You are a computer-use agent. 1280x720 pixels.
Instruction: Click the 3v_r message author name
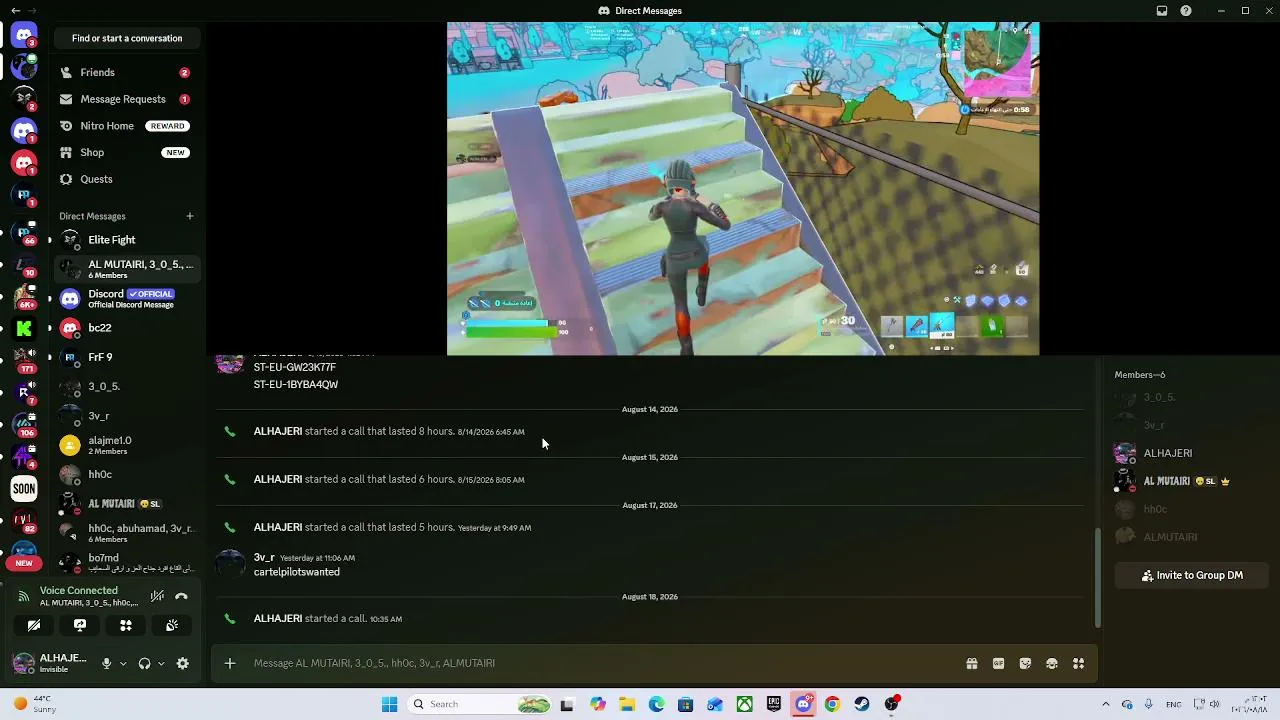point(264,557)
